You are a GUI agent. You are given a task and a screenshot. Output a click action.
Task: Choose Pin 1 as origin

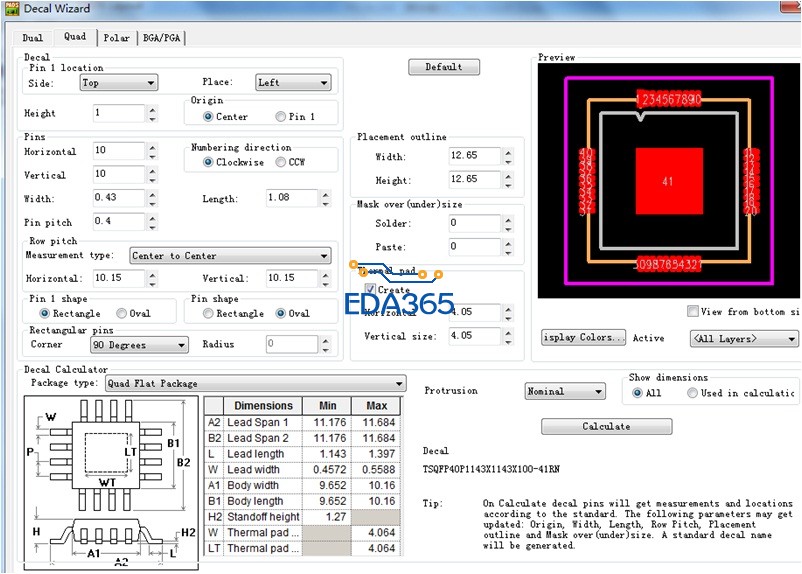coord(281,117)
